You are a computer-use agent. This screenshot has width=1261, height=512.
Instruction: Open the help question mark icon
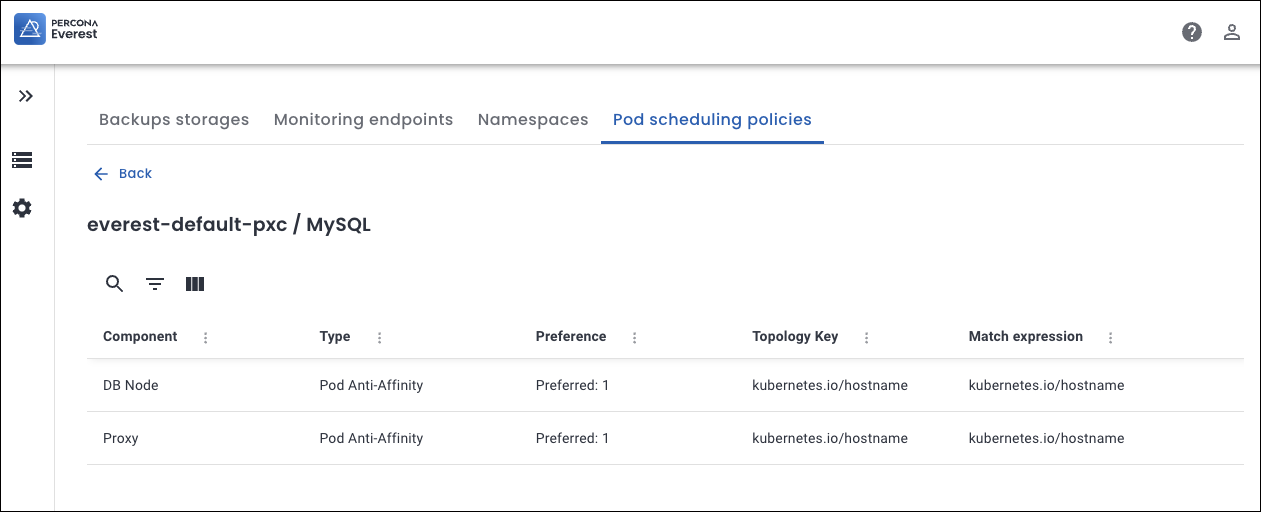coord(1192,32)
